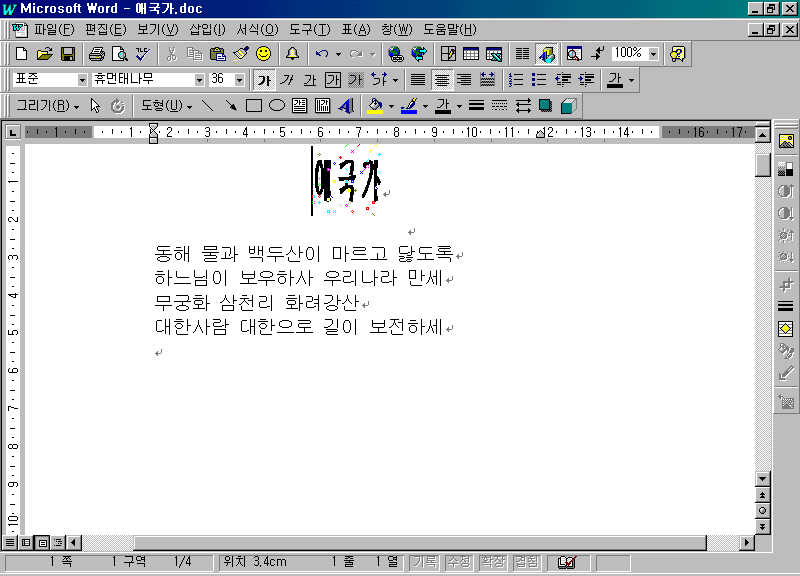Open the style dropdown showing 표준
800x576 pixels.
pyautogui.click(x=82, y=80)
